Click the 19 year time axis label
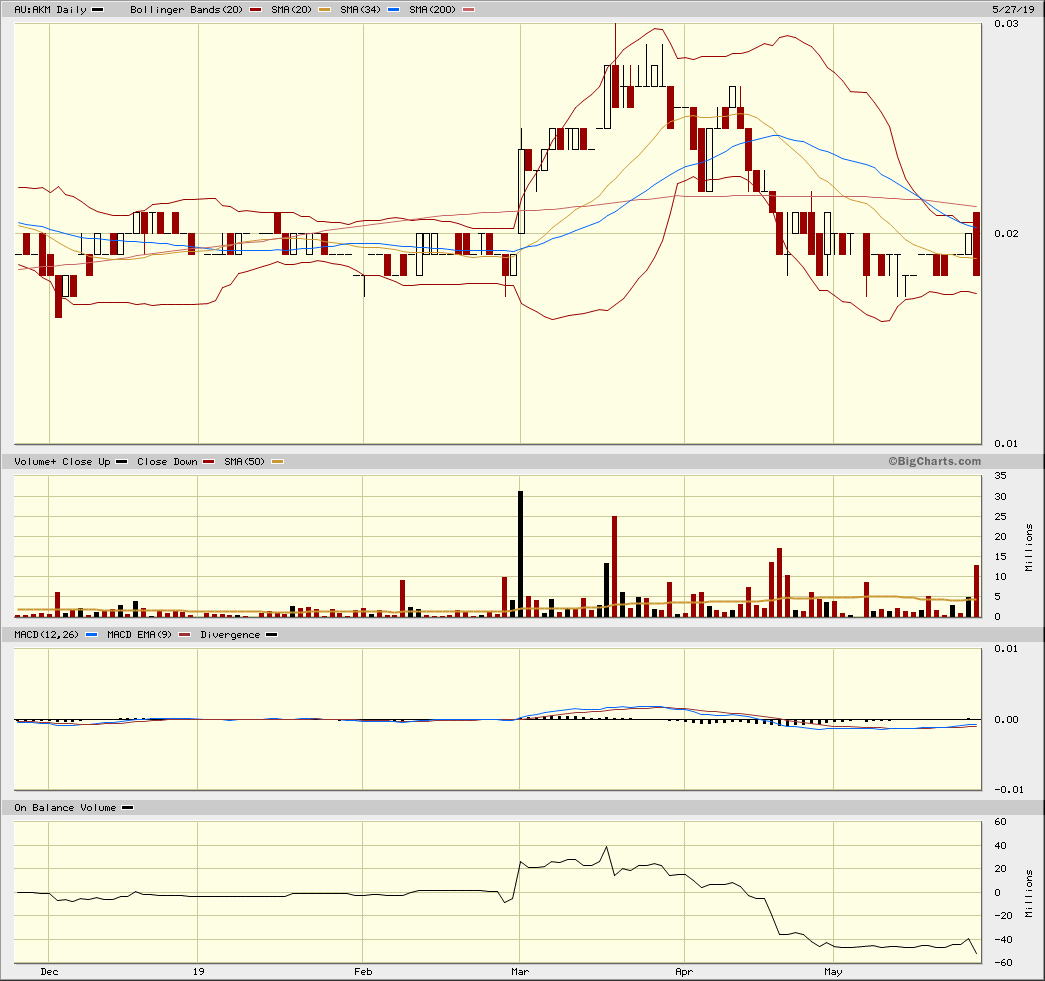This screenshot has width=1045, height=981. (199, 972)
